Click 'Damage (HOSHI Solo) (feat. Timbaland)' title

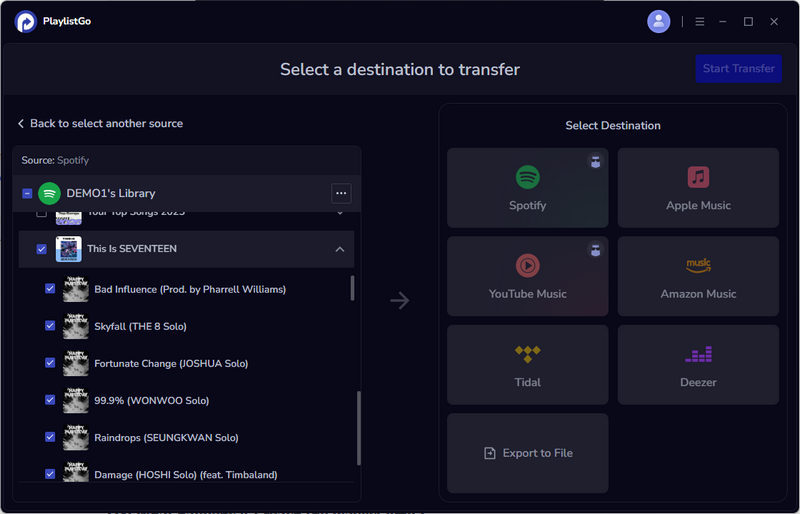pos(186,475)
